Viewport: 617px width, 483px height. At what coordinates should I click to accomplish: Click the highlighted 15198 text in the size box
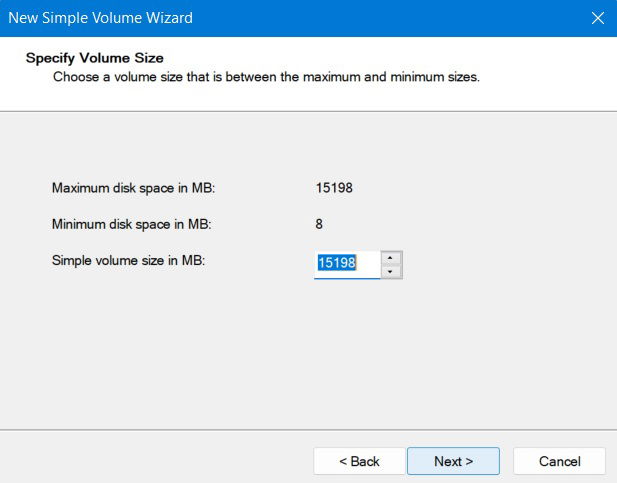[337, 264]
